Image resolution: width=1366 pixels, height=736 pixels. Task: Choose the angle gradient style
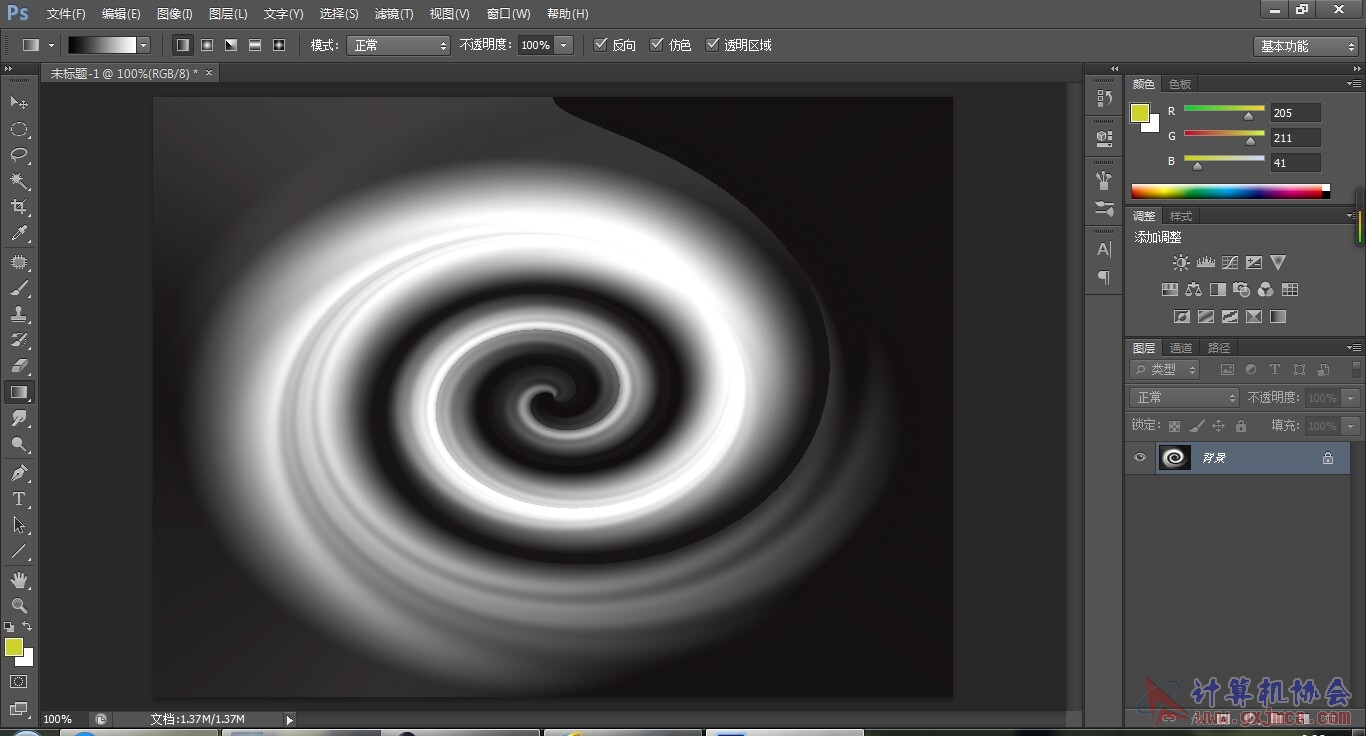(x=231, y=45)
